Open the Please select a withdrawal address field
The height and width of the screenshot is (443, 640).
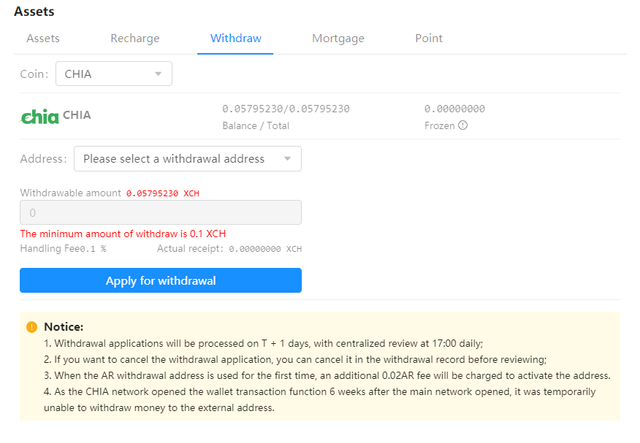(x=188, y=159)
